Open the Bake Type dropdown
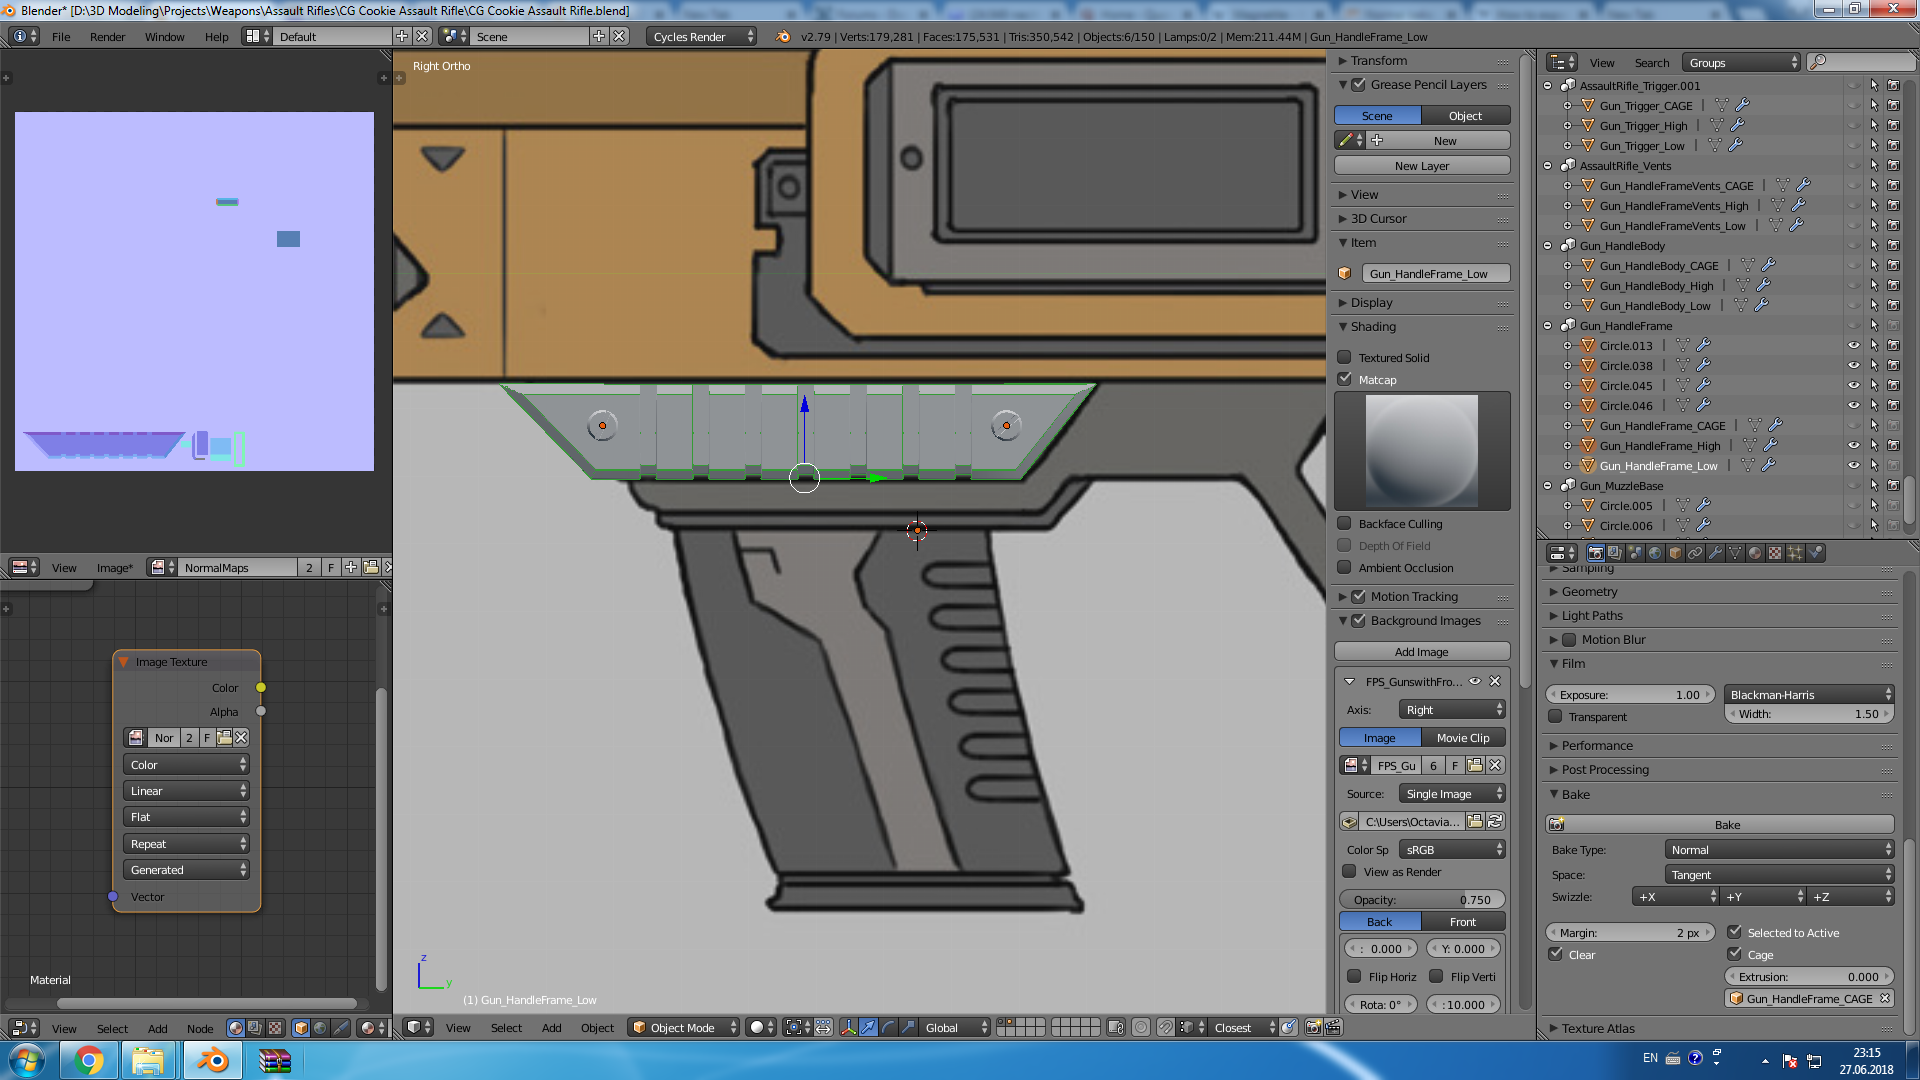This screenshot has height=1080, width=1920. click(1779, 849)
